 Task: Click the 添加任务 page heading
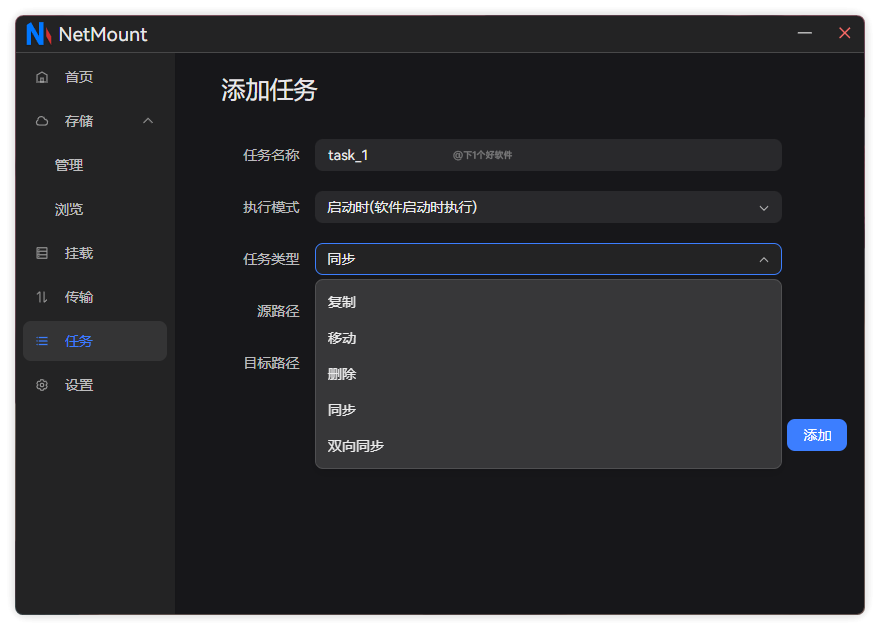click(269, 90)
